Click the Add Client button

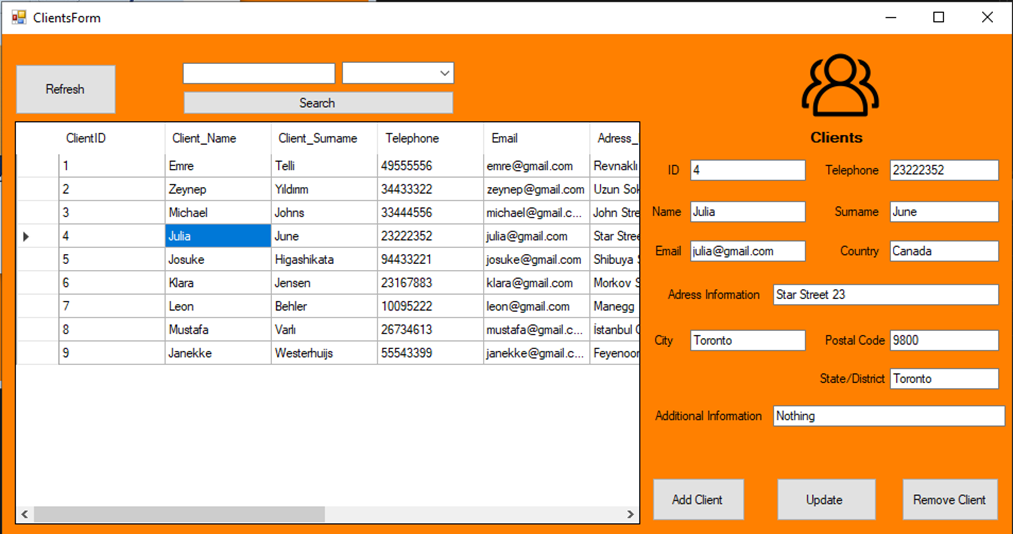(x=698, y=499)
